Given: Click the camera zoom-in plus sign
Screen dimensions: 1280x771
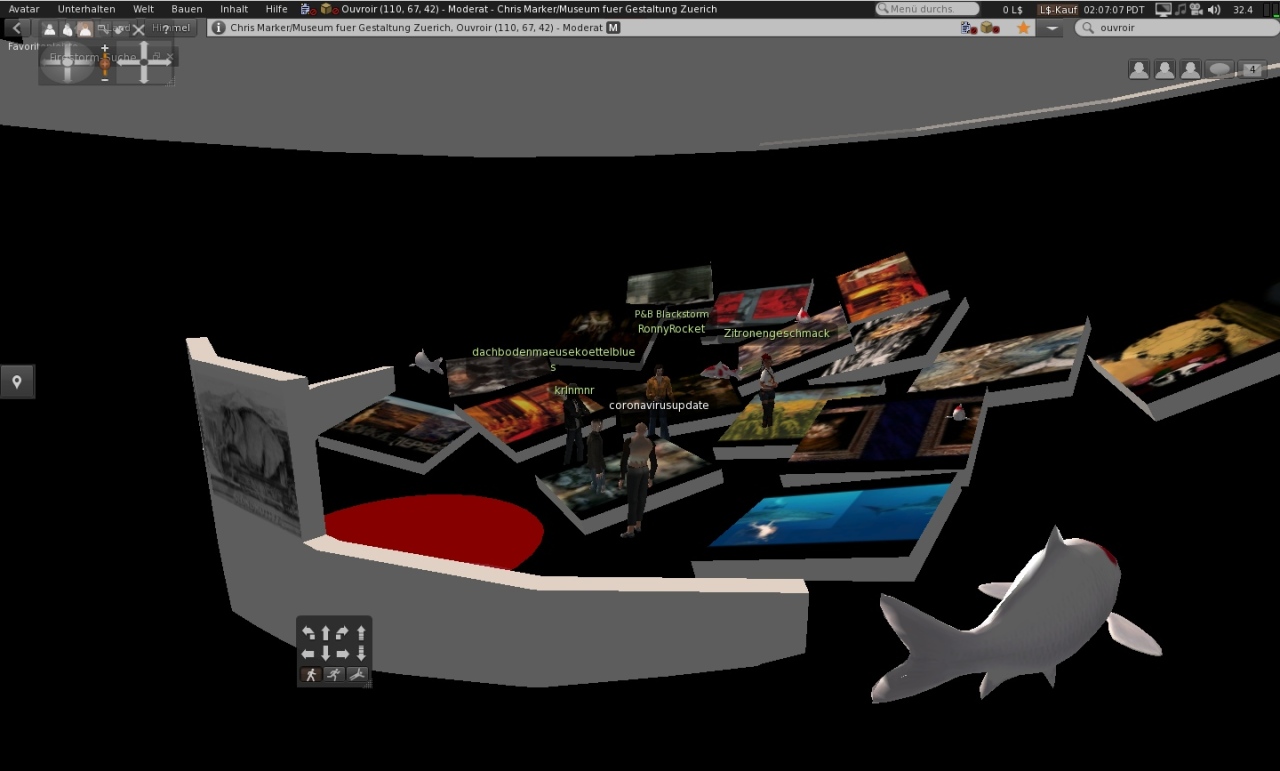Looking at the screenshot, I should (105, 48).
